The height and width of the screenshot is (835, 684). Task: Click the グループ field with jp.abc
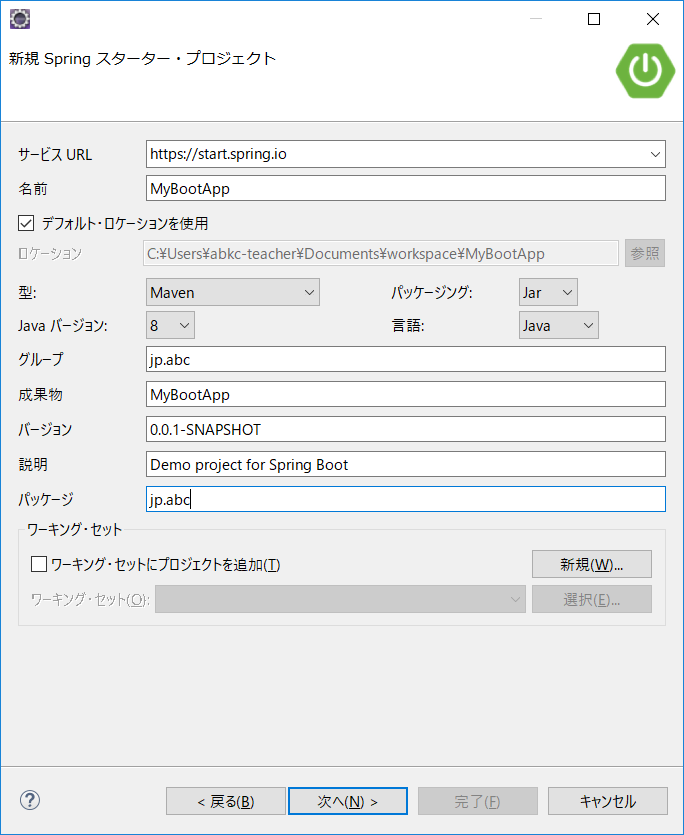405,360
